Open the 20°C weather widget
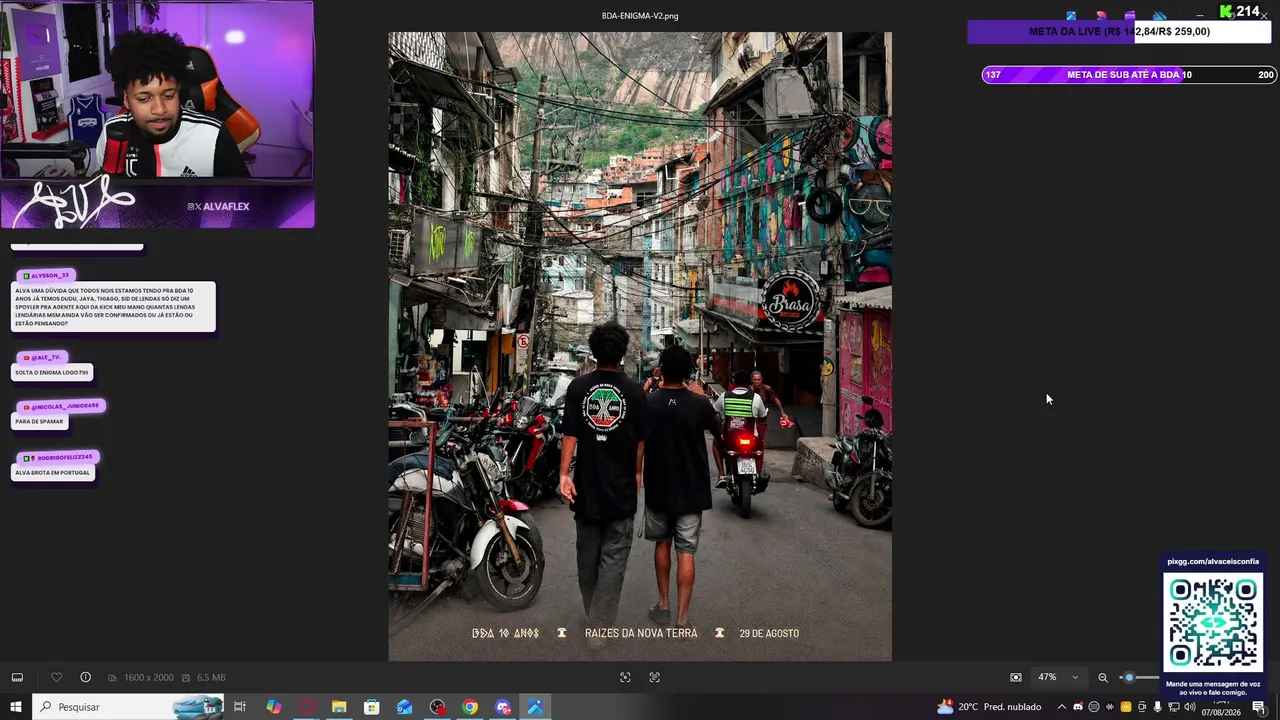 (x=988, y=707)
